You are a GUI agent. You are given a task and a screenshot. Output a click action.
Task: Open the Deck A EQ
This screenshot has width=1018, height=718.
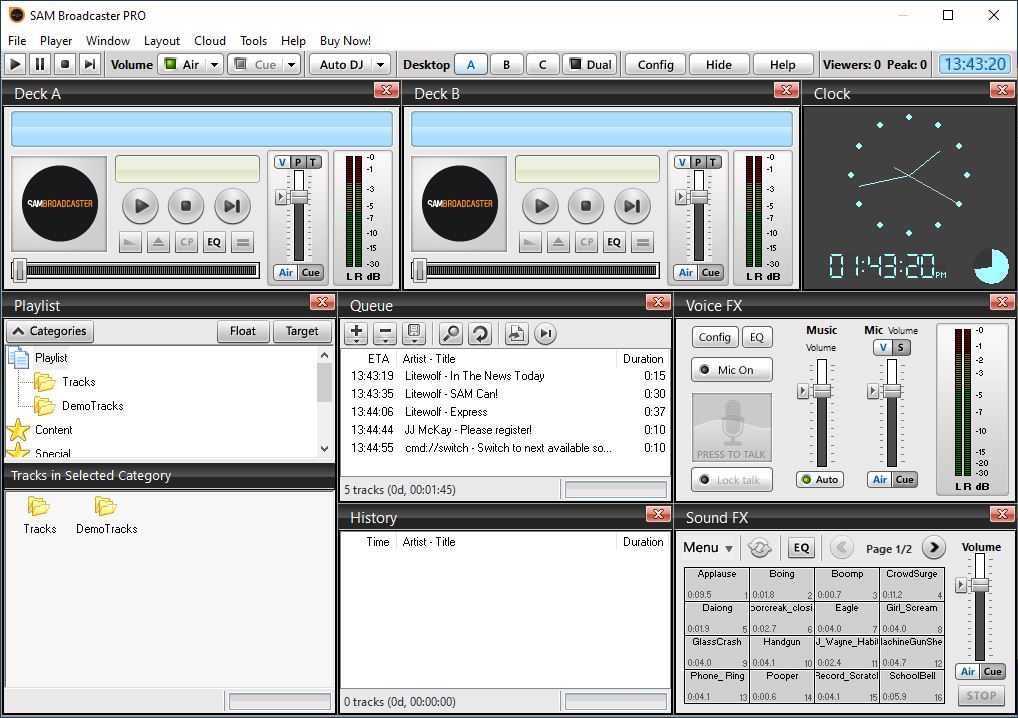point(214,243)
